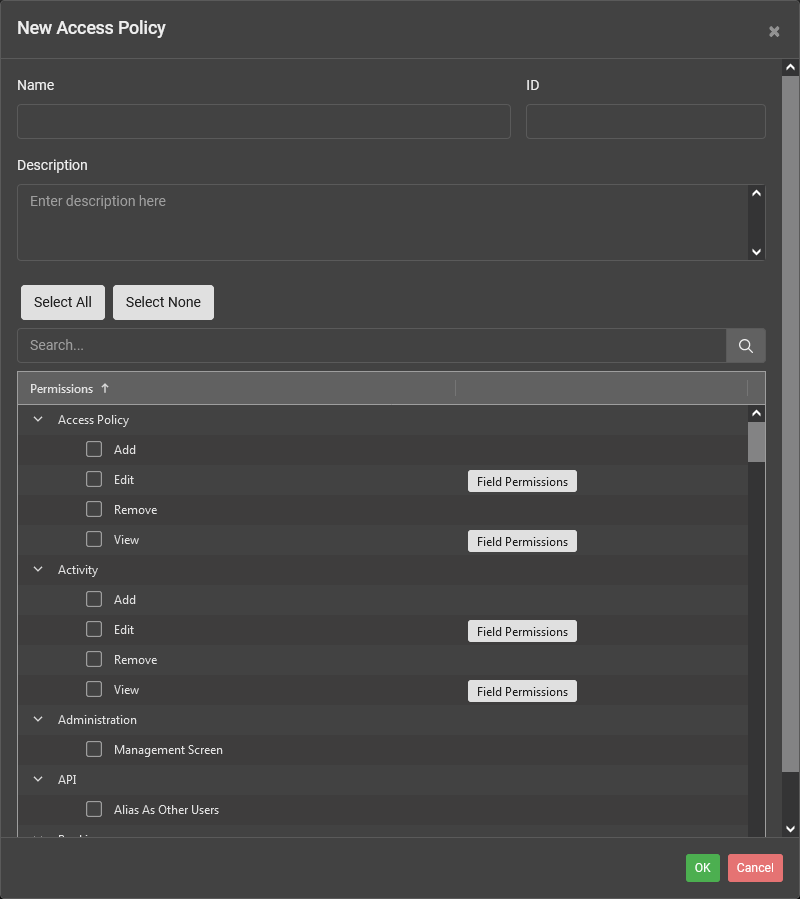Check the Alias As Other Users permission

(94, 809)
